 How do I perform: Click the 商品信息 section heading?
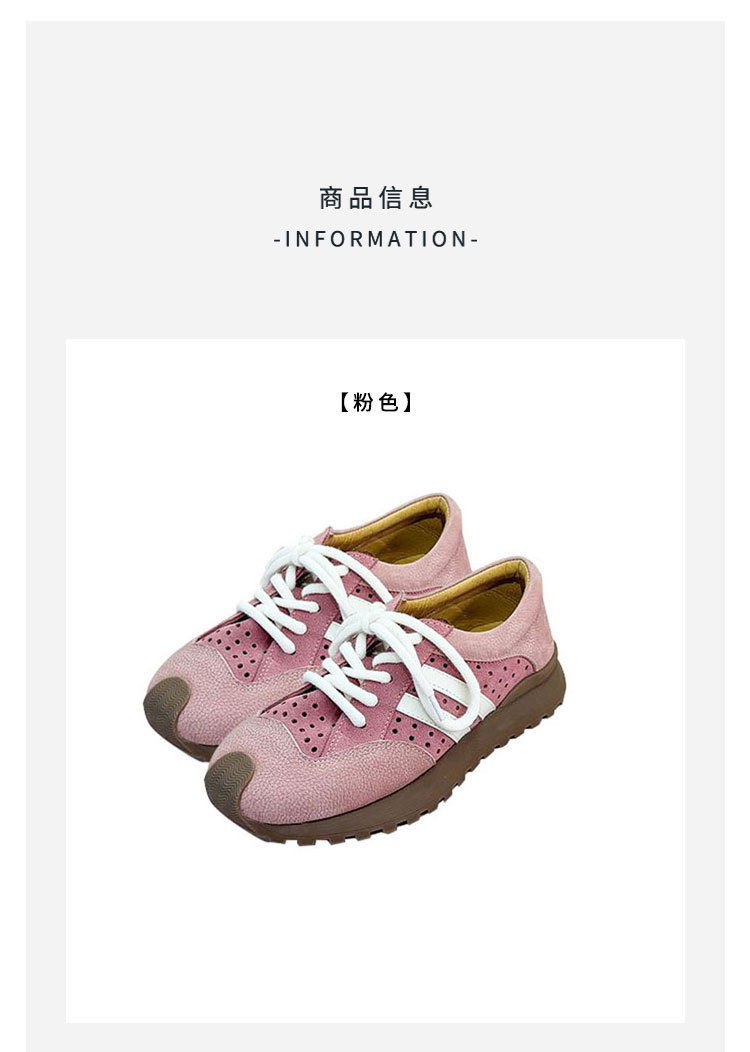pos(376,198)
